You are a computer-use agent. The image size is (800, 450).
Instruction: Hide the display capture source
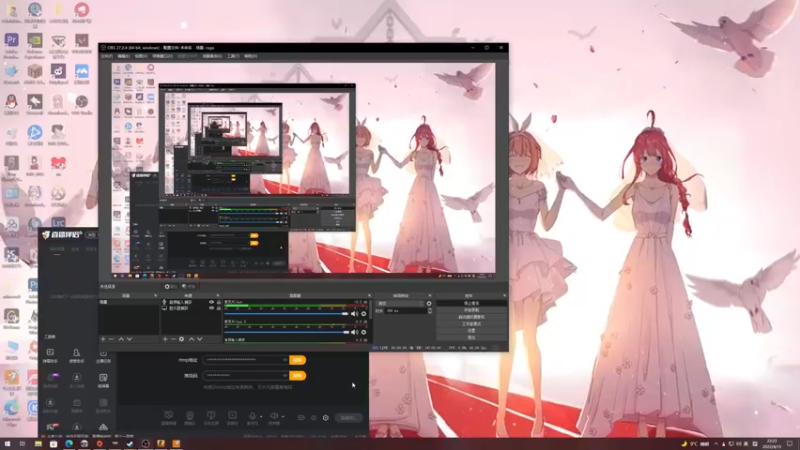point(211,308)
